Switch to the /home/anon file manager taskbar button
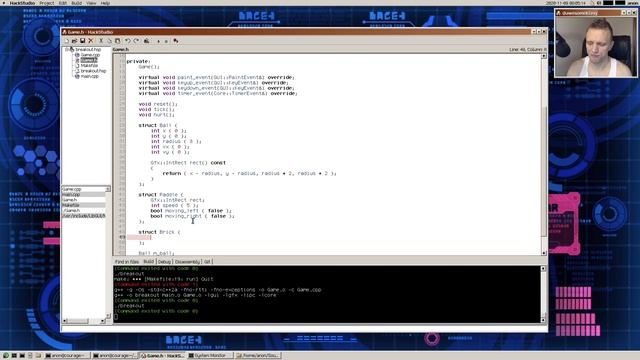The image size is (640, 360). pyautogui.click(x=258, y=356)
